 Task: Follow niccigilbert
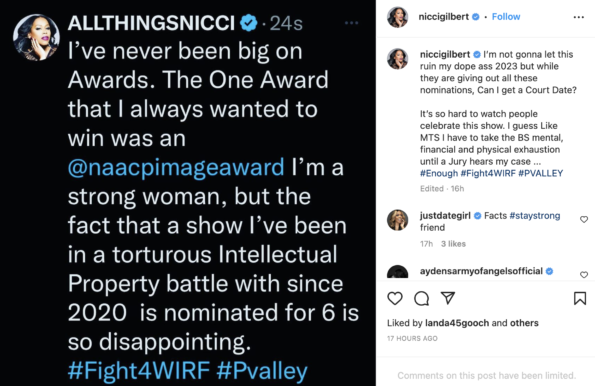click(x=506, y=17)
